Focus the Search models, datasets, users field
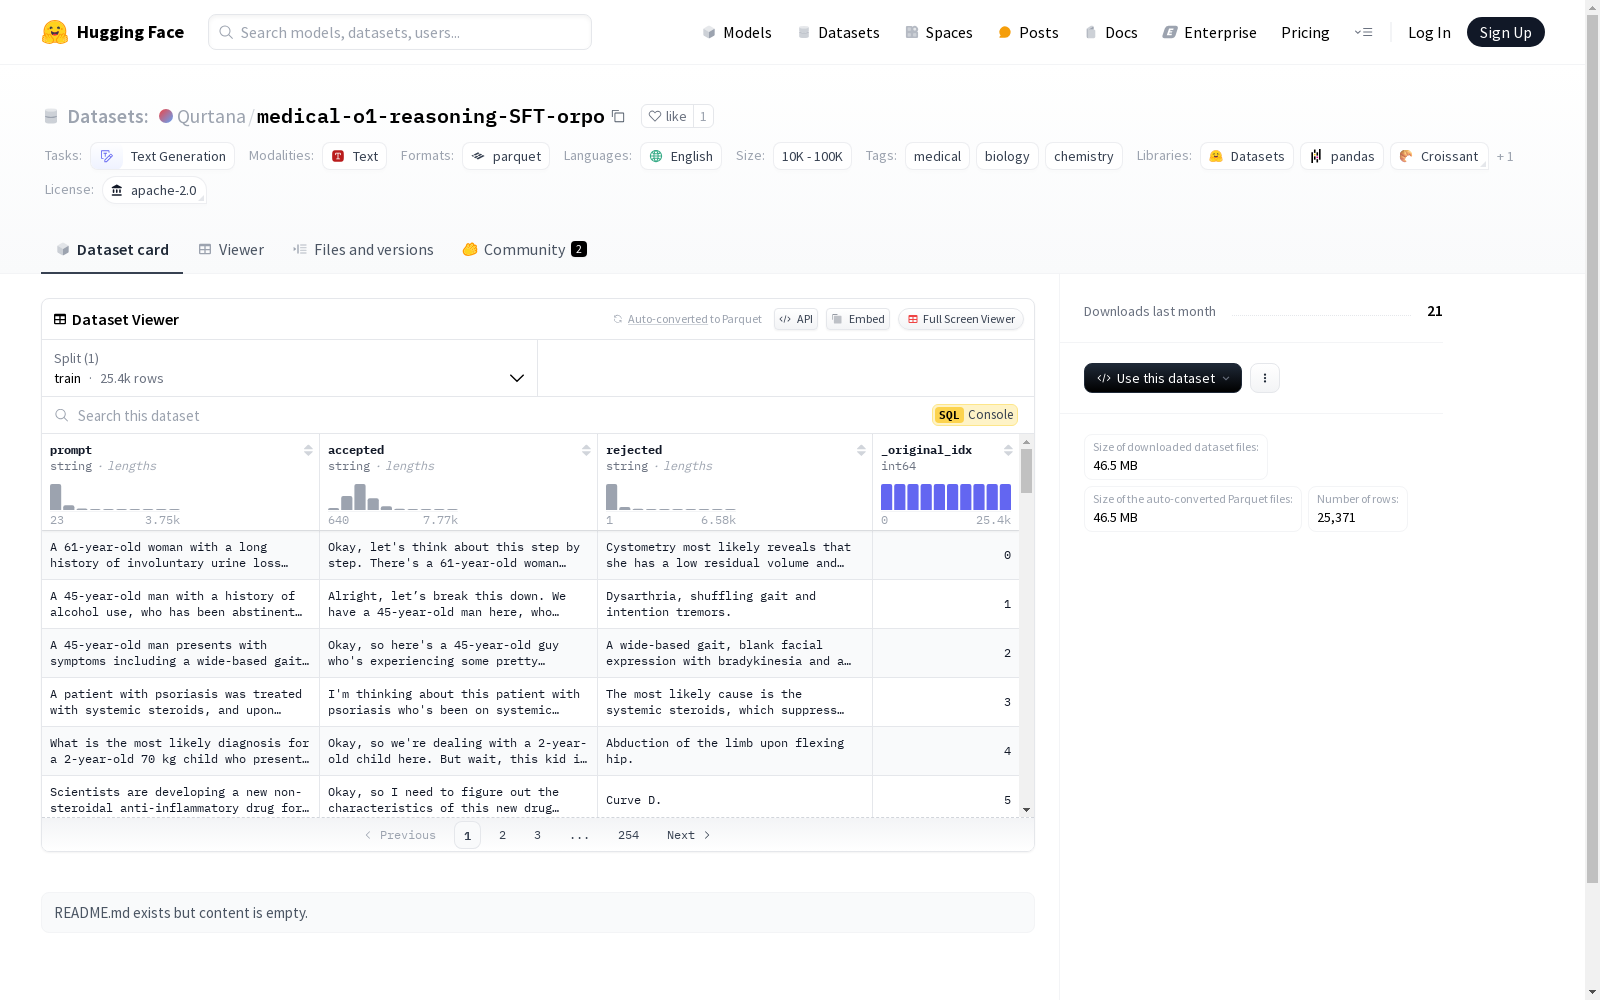The image size is (1600, 1000). 400,32
